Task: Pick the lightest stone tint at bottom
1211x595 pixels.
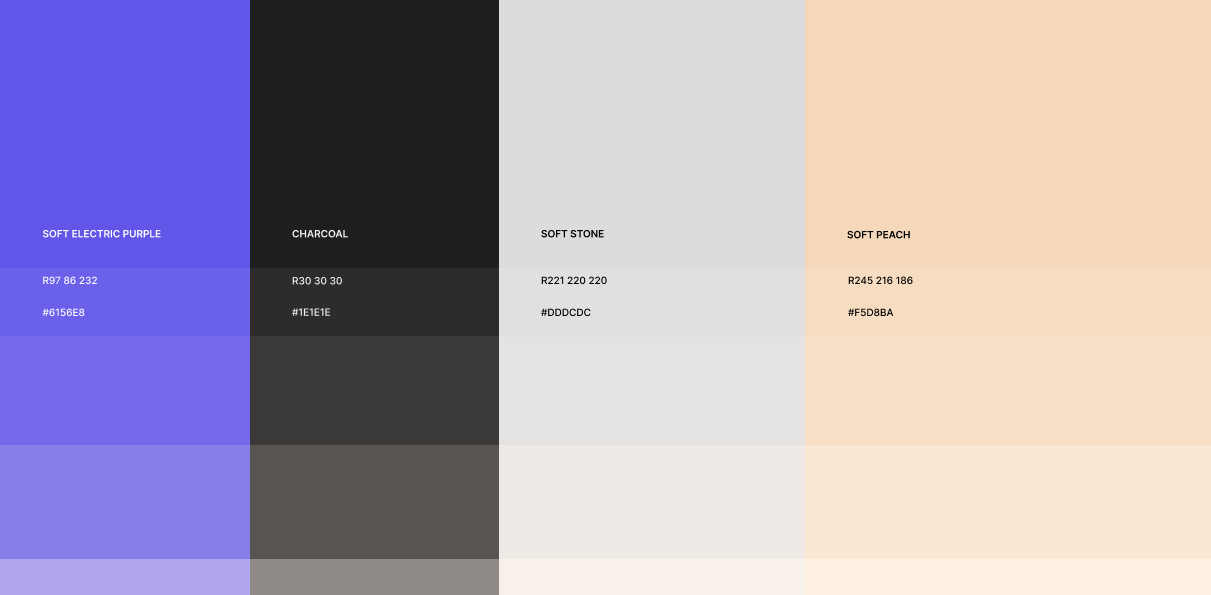Action: pyautogui.click(x=652, y=577)
